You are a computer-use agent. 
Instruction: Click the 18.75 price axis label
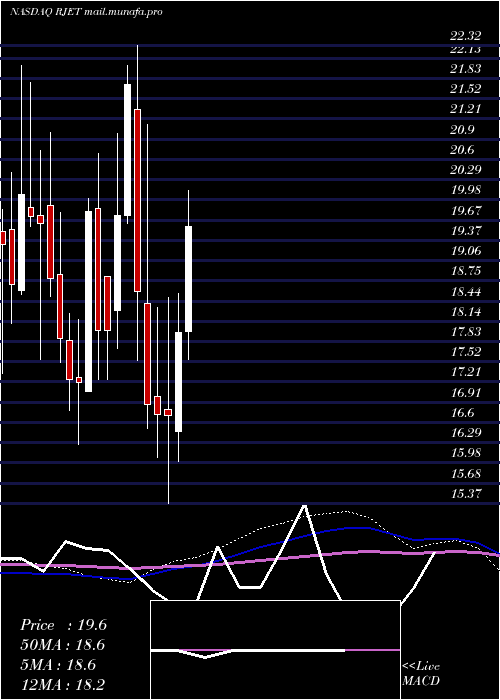(465, 271)
